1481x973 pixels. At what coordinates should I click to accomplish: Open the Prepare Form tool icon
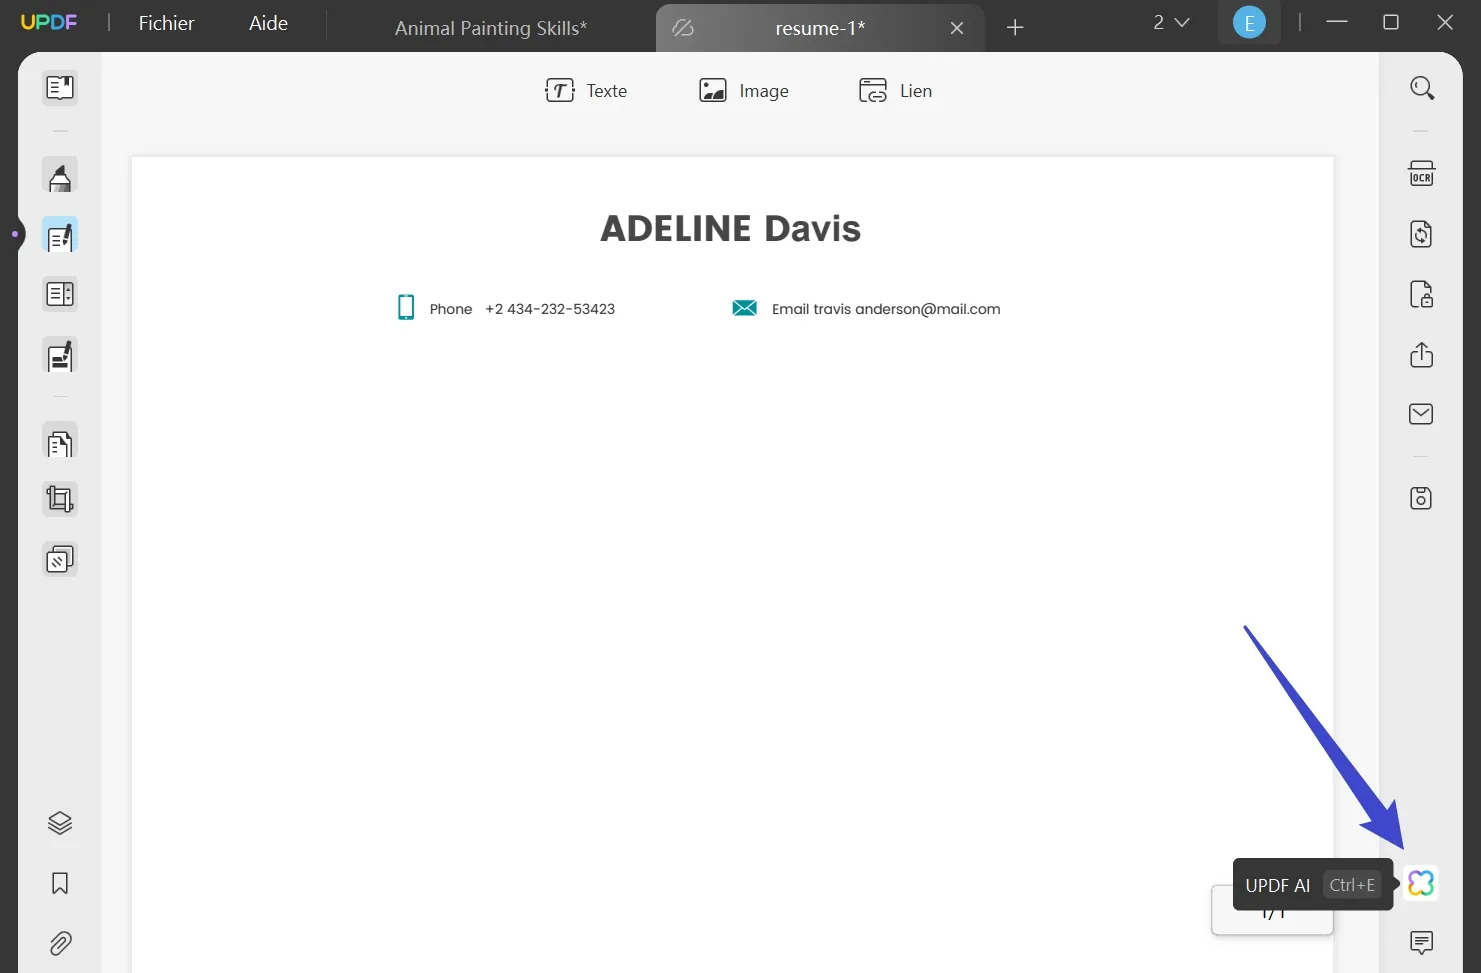tap(60, 294)
